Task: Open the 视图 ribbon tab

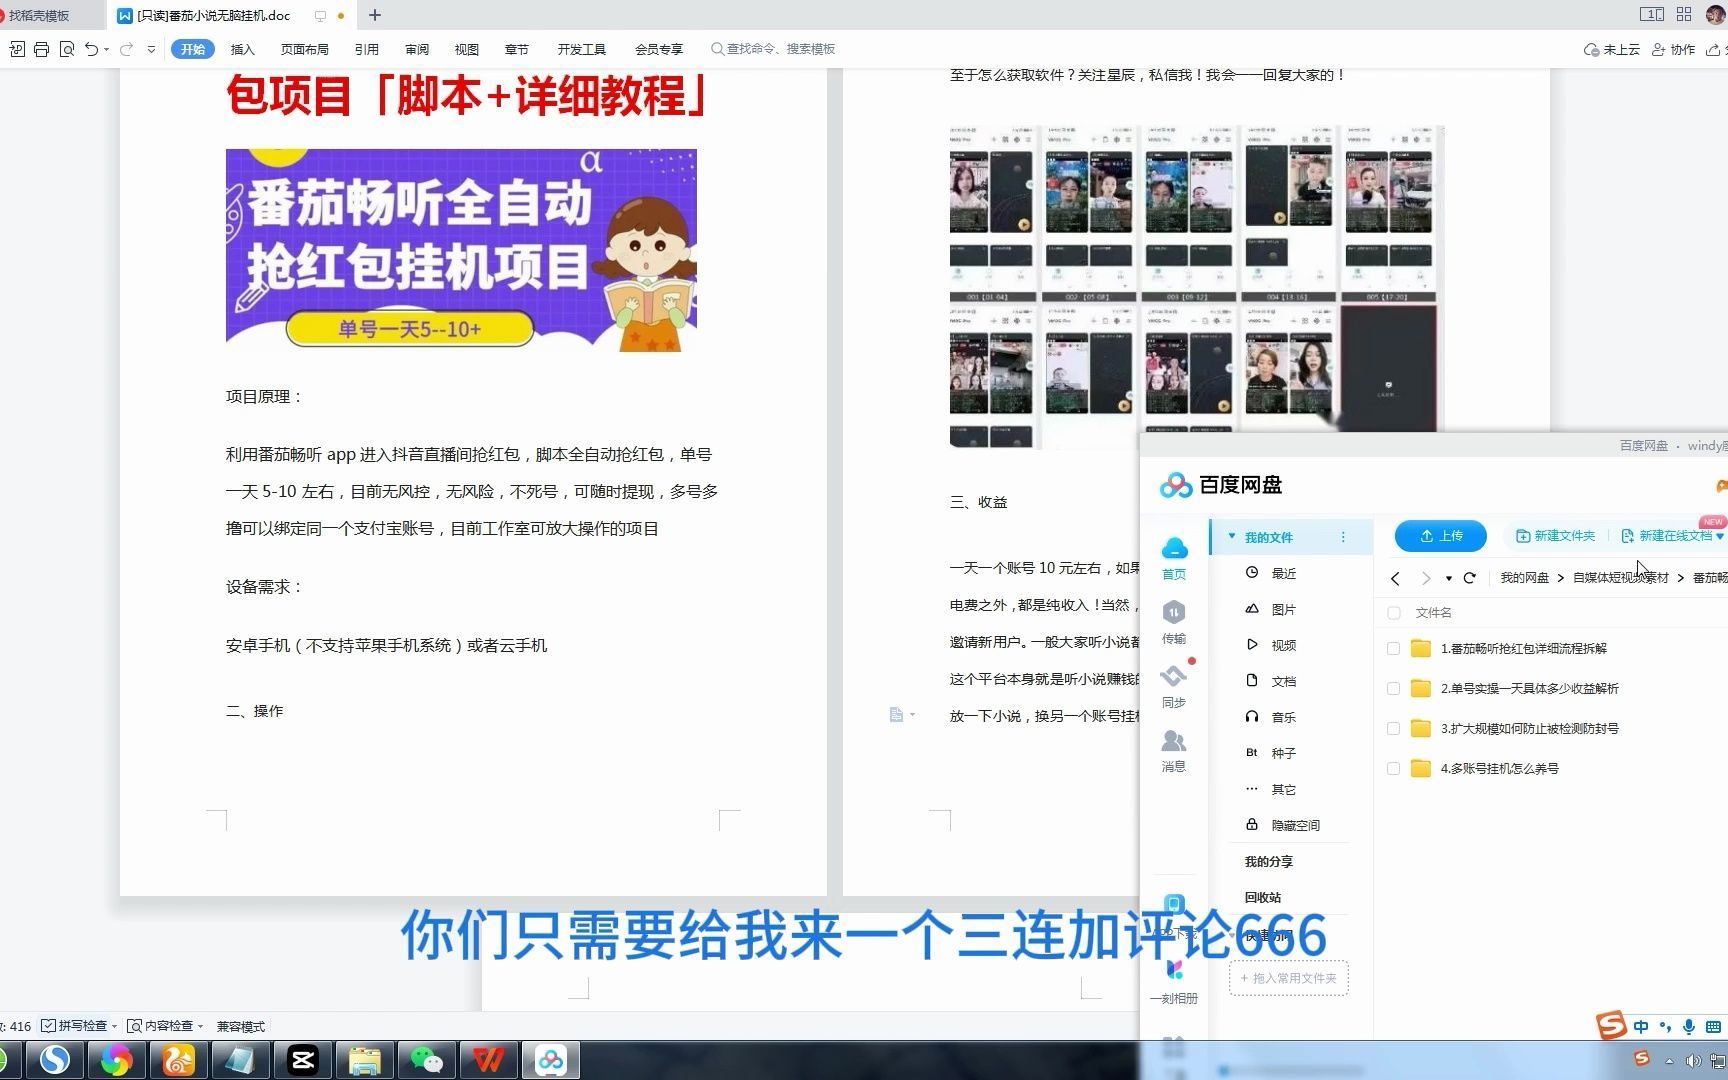Action: pyautogui.click(x=466, y=49)
